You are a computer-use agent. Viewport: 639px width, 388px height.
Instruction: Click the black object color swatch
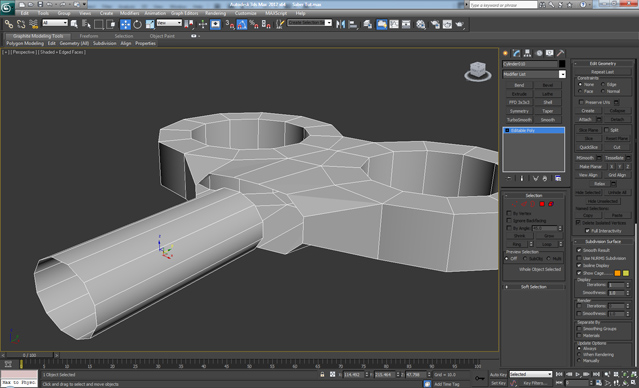(x=562, y=64)
